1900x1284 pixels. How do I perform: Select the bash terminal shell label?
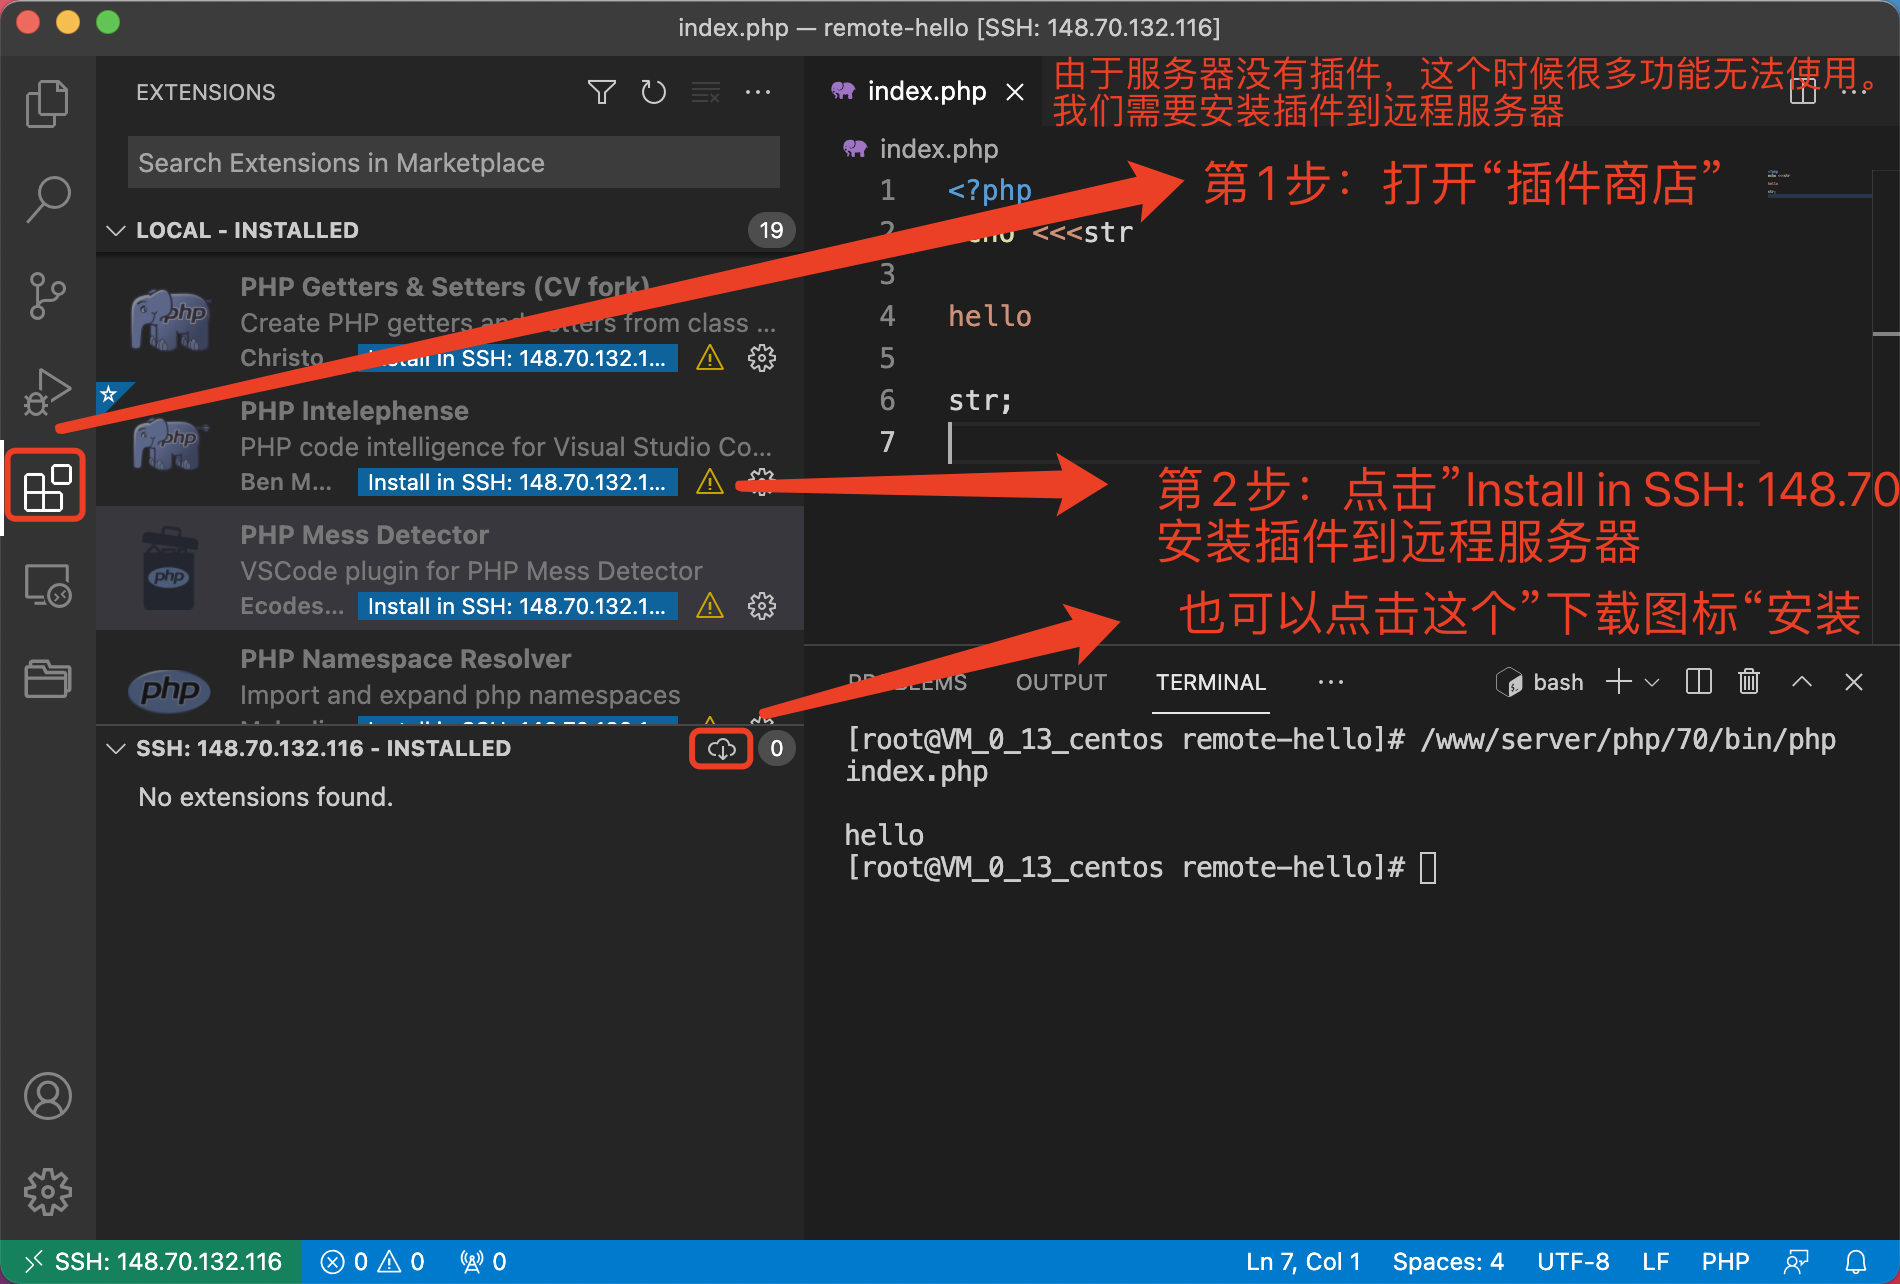click(1558, 682)
